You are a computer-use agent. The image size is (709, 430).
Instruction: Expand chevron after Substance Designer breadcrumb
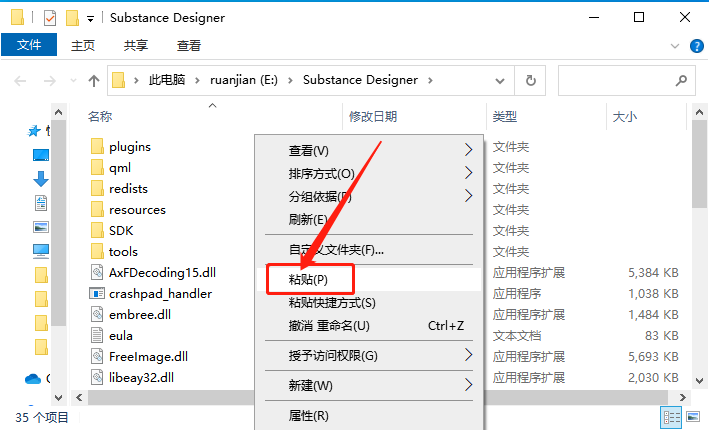(x=430, y=80)
